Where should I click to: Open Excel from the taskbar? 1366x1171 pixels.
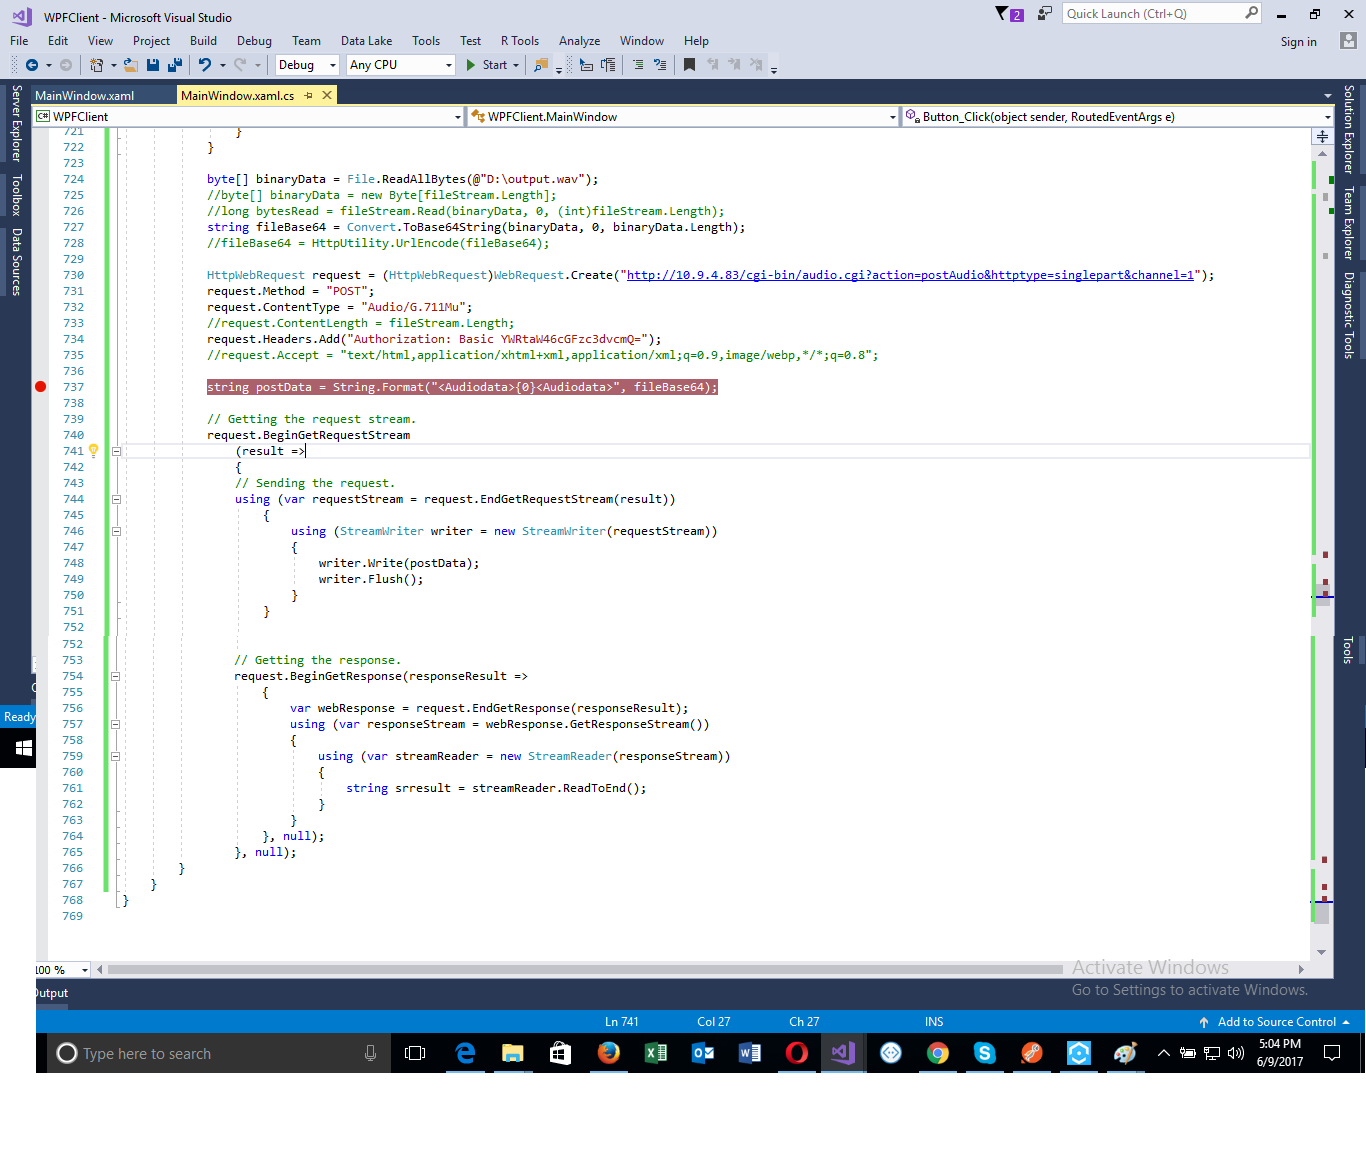point(656,1053)
